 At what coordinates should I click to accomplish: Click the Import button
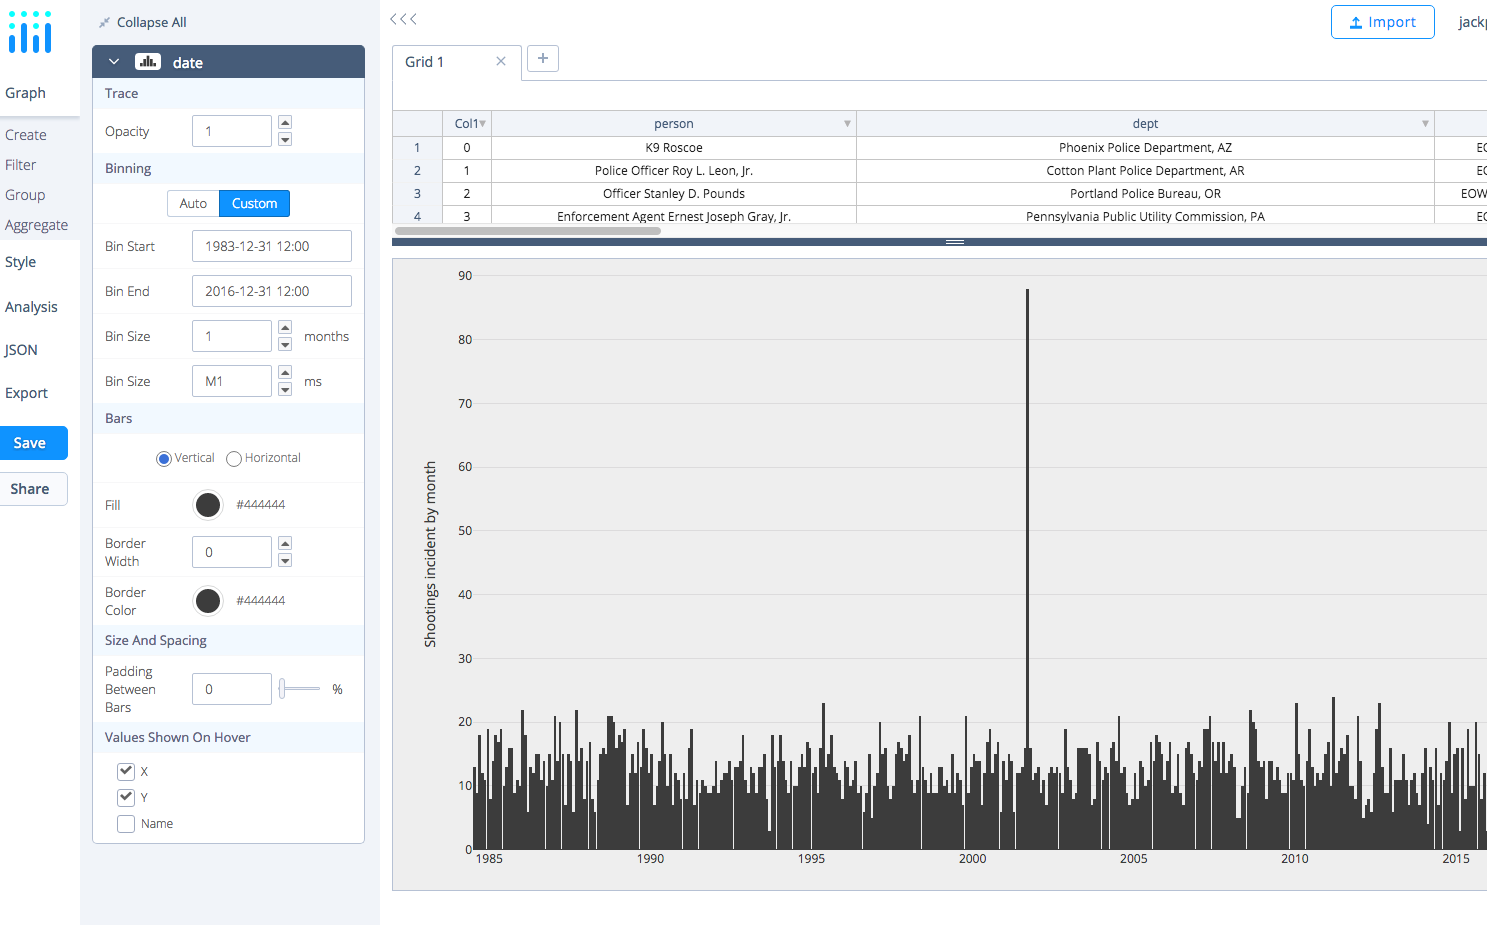pyautogui.click(x=1383, y=21)
